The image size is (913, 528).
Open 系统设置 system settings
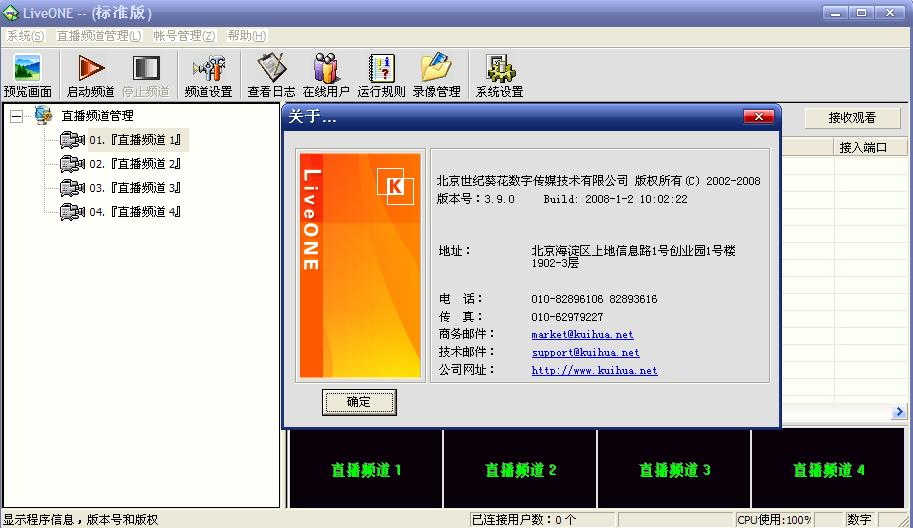click(x=499, y=76)
